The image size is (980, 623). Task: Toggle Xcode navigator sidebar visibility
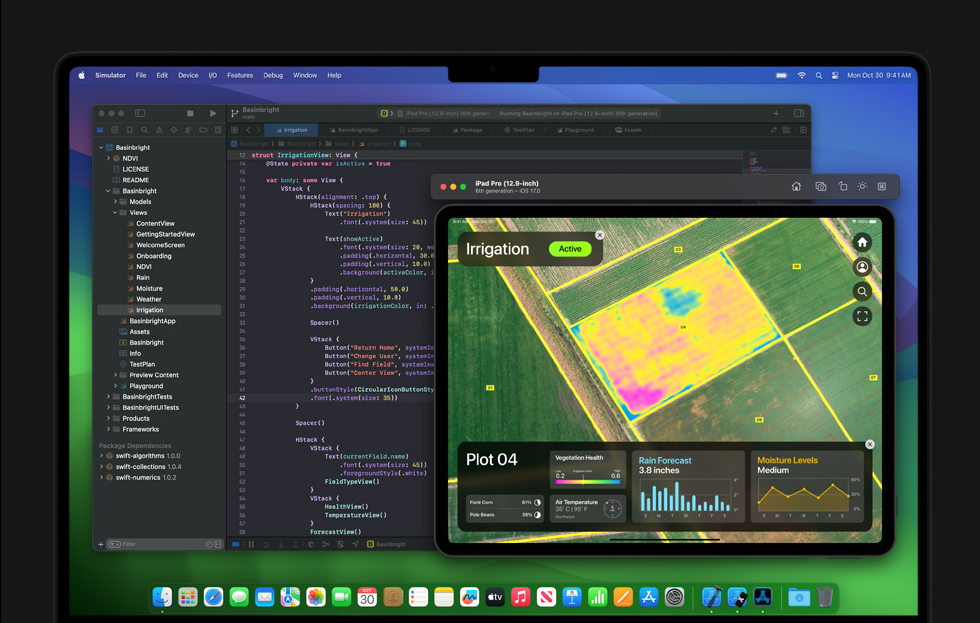tap(140, 113)
